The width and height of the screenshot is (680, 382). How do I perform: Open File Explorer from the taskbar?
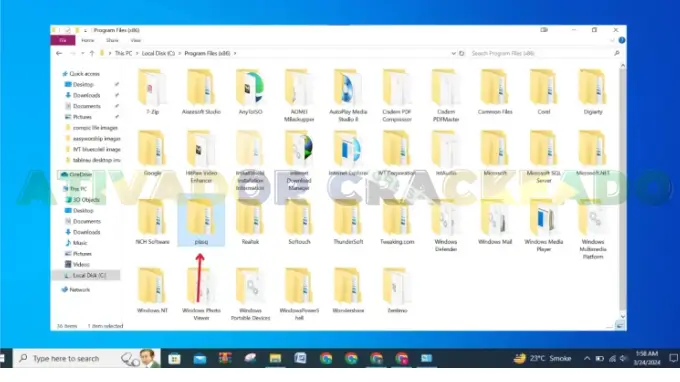(275, 359)
